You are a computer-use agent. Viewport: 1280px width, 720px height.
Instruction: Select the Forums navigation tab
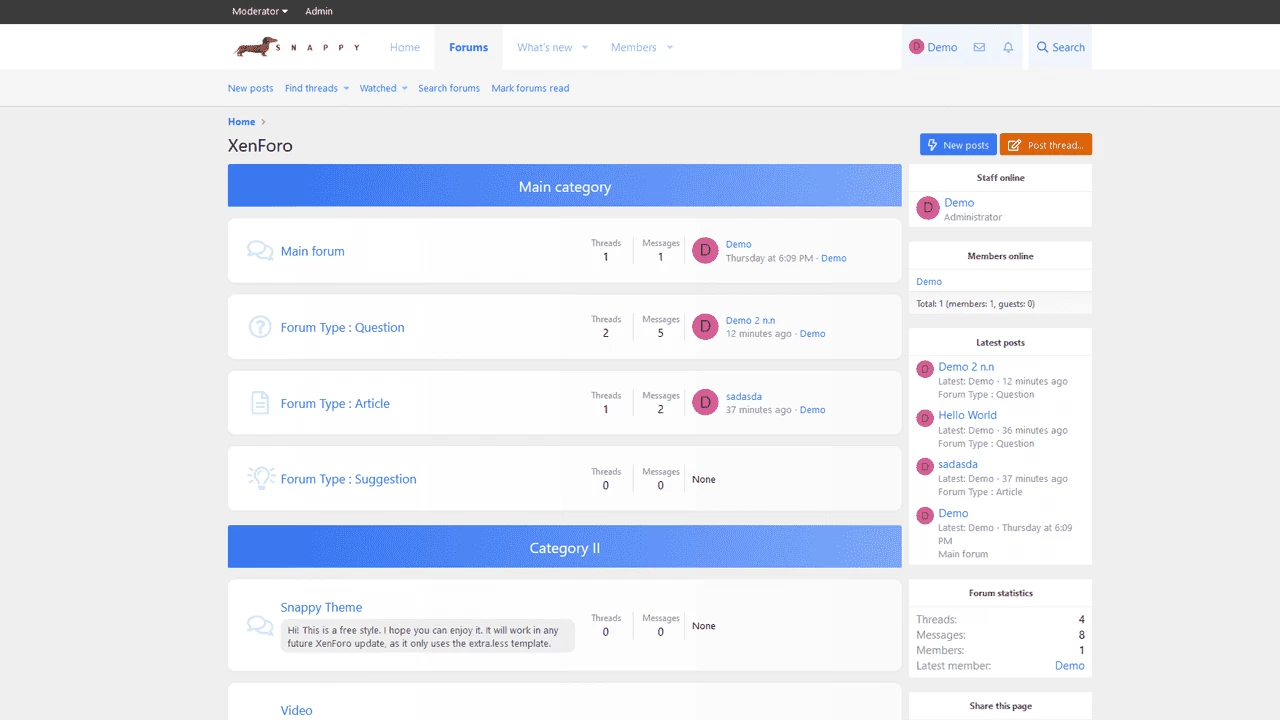pos(468,47)
